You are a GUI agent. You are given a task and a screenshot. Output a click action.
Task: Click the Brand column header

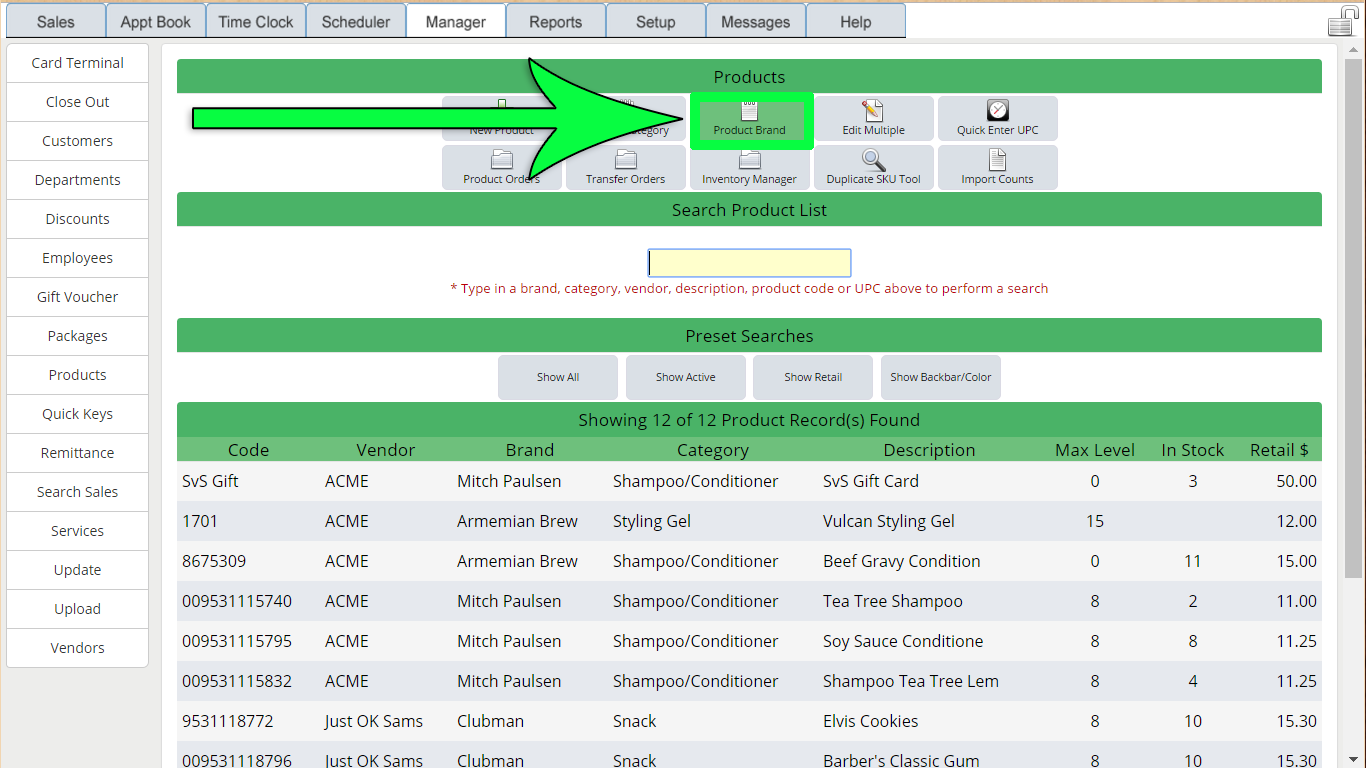[529, 450]
